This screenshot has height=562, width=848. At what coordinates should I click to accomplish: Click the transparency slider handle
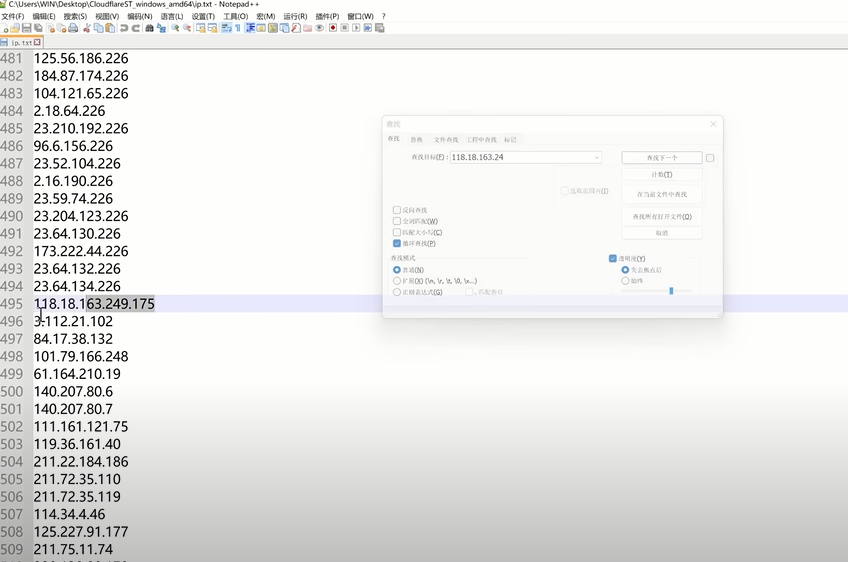point(671,291)
